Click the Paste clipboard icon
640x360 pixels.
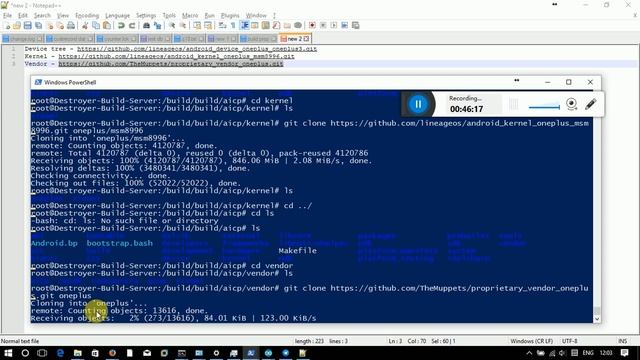tap(107, 25)
